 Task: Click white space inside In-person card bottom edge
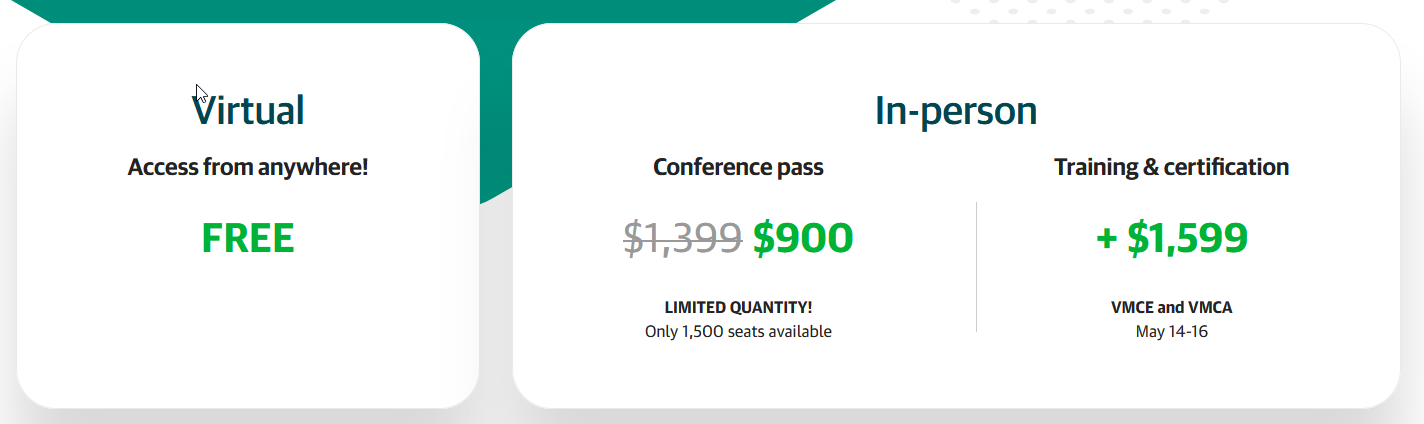pyautogui.click(x=956, y=380)
